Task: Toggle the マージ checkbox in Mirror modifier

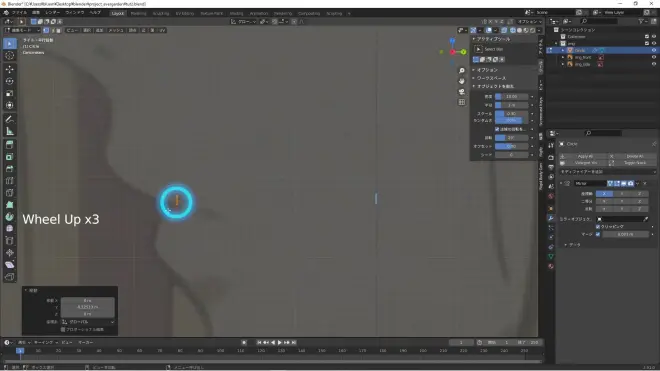Action: tap(598, 234)
